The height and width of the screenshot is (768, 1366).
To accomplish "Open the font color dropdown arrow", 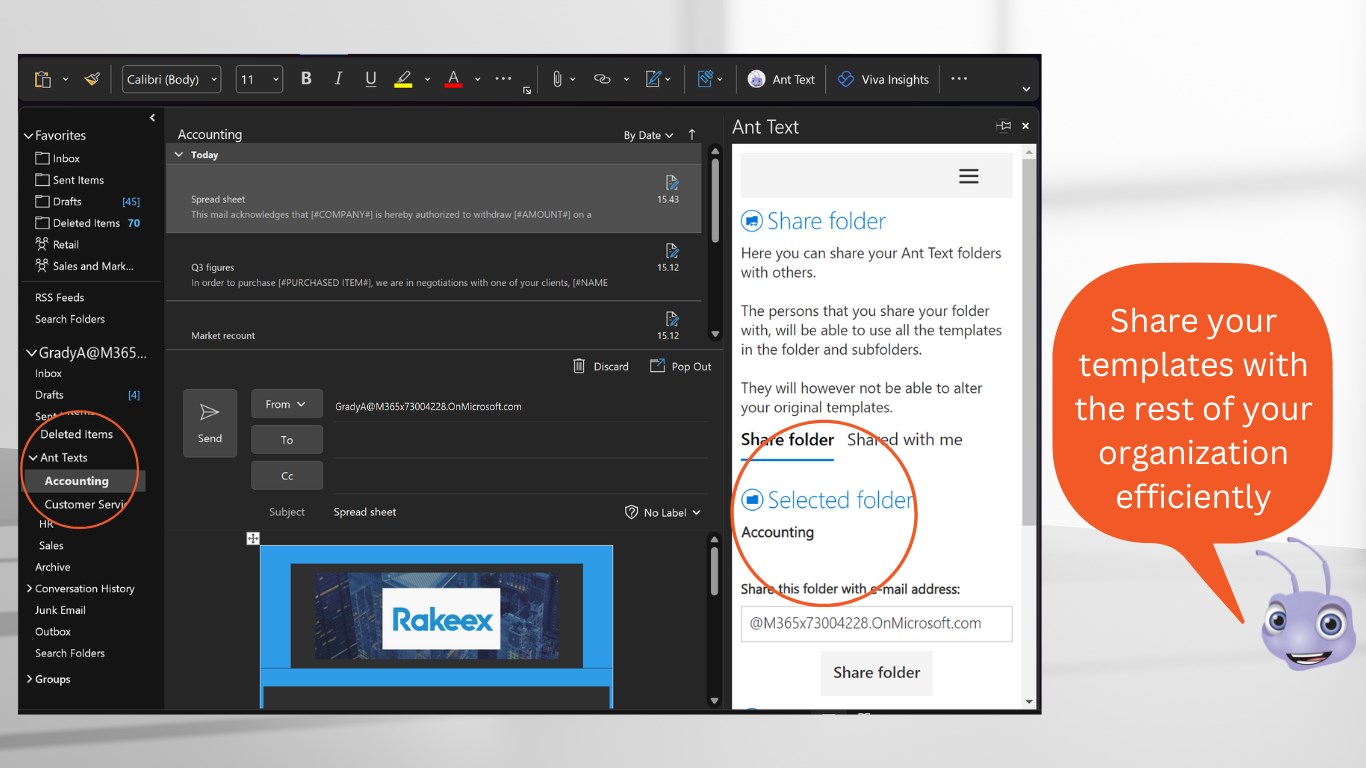I will 477,79.
